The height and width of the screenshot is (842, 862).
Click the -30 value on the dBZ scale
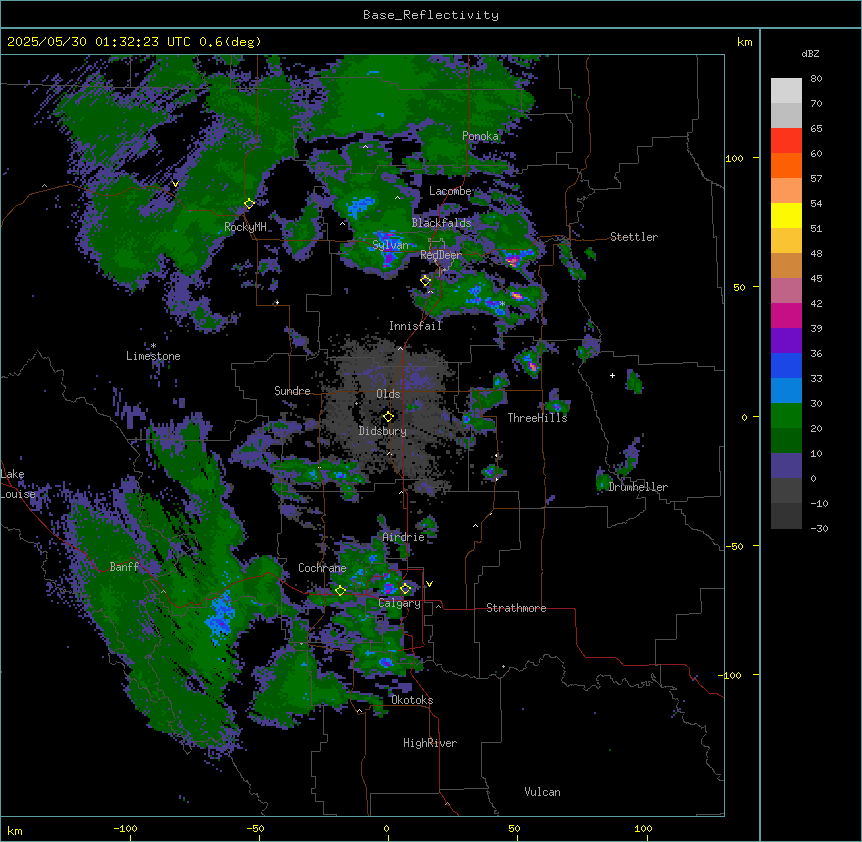[x=819, y=529]
